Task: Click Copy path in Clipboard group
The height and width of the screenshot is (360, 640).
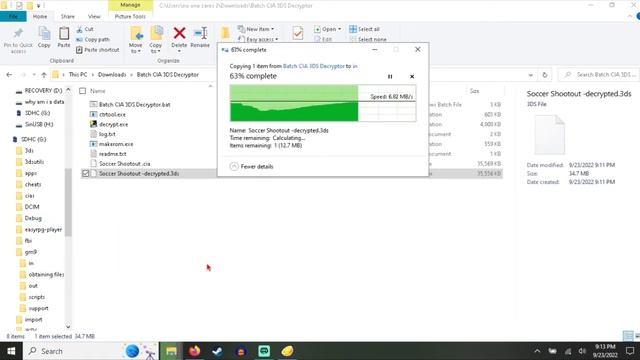Action: coord(93,40)
